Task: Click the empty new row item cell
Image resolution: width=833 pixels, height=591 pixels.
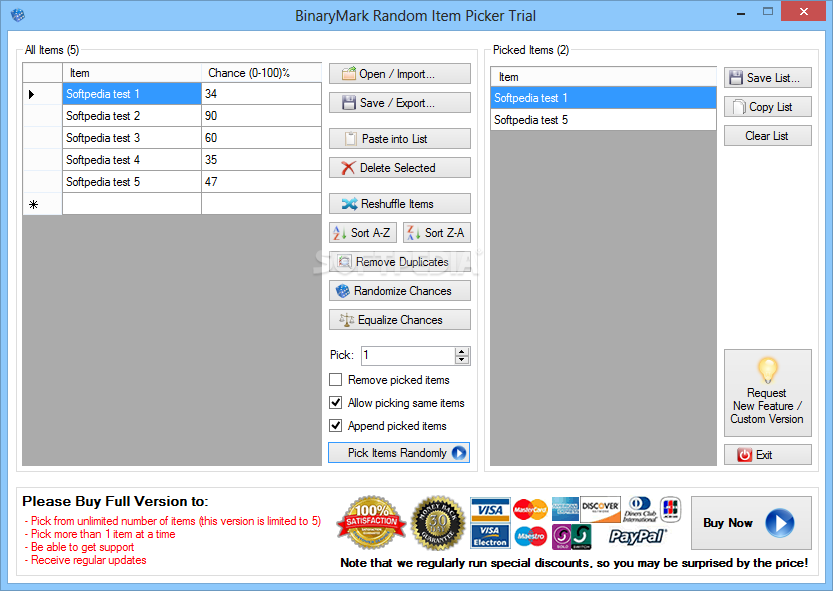Action: pos(132,204)
